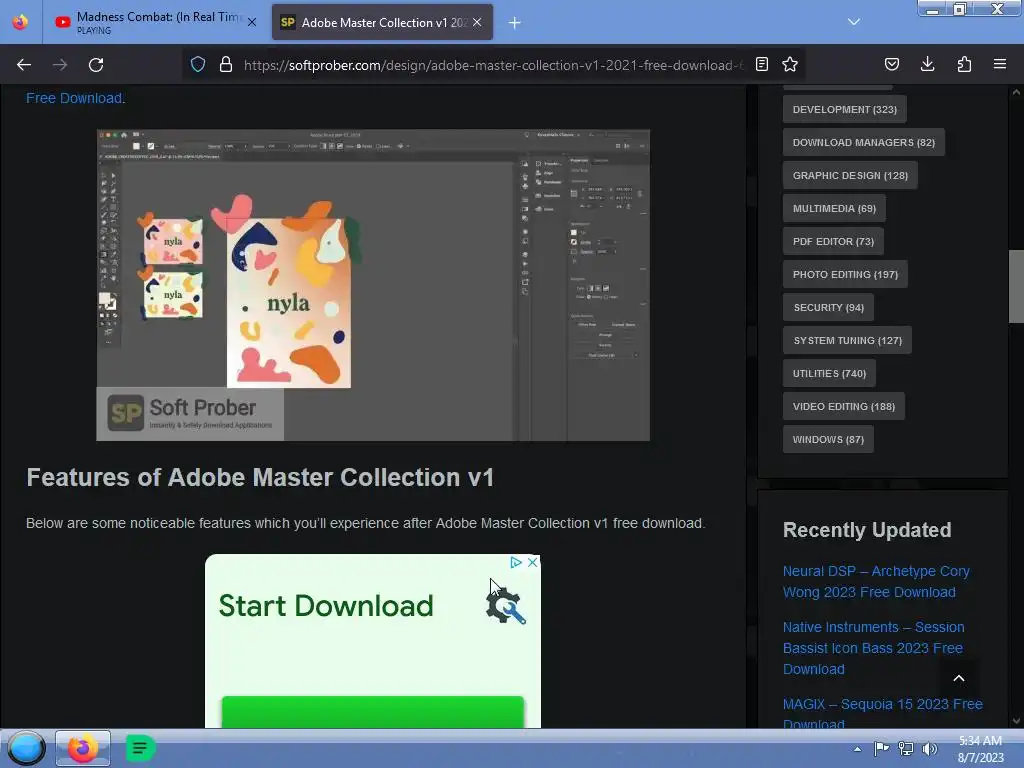Viewport: 1024px width, 768px height.
Task: Close the Start Download ad
Action: pyautogui.click(x=533, y=562)
